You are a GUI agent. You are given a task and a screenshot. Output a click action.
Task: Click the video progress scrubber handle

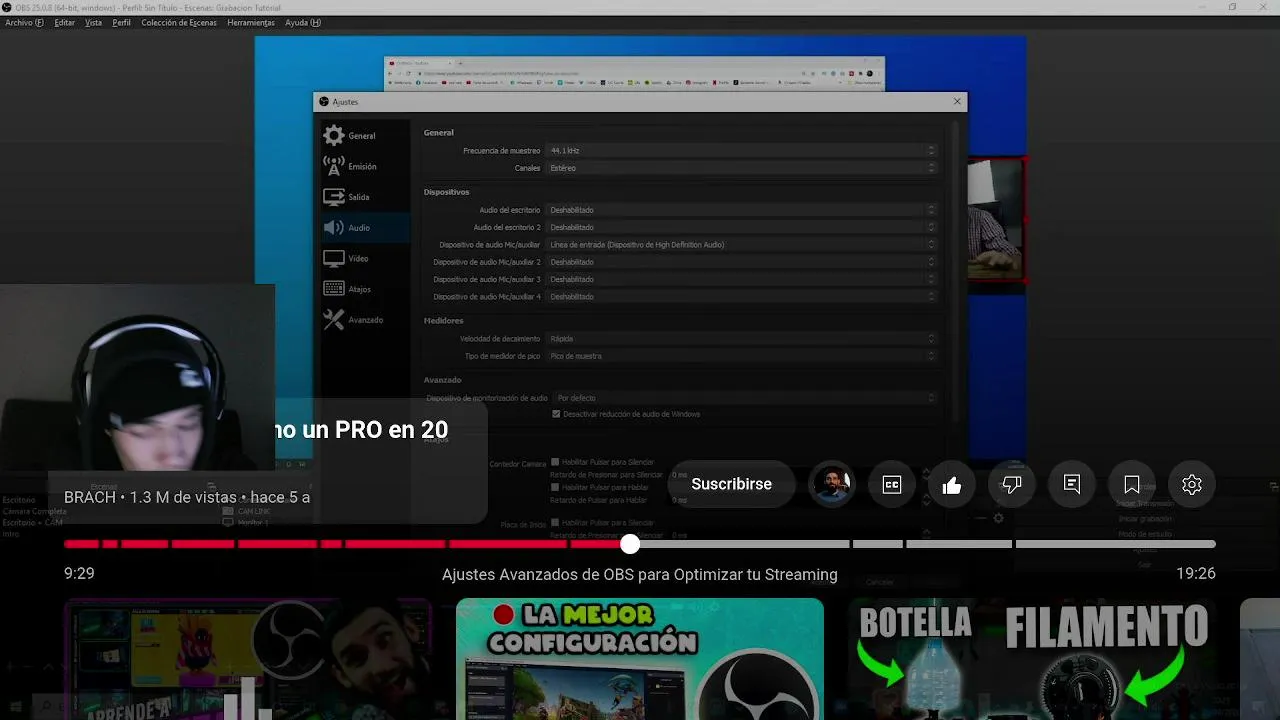coord(629,544)
